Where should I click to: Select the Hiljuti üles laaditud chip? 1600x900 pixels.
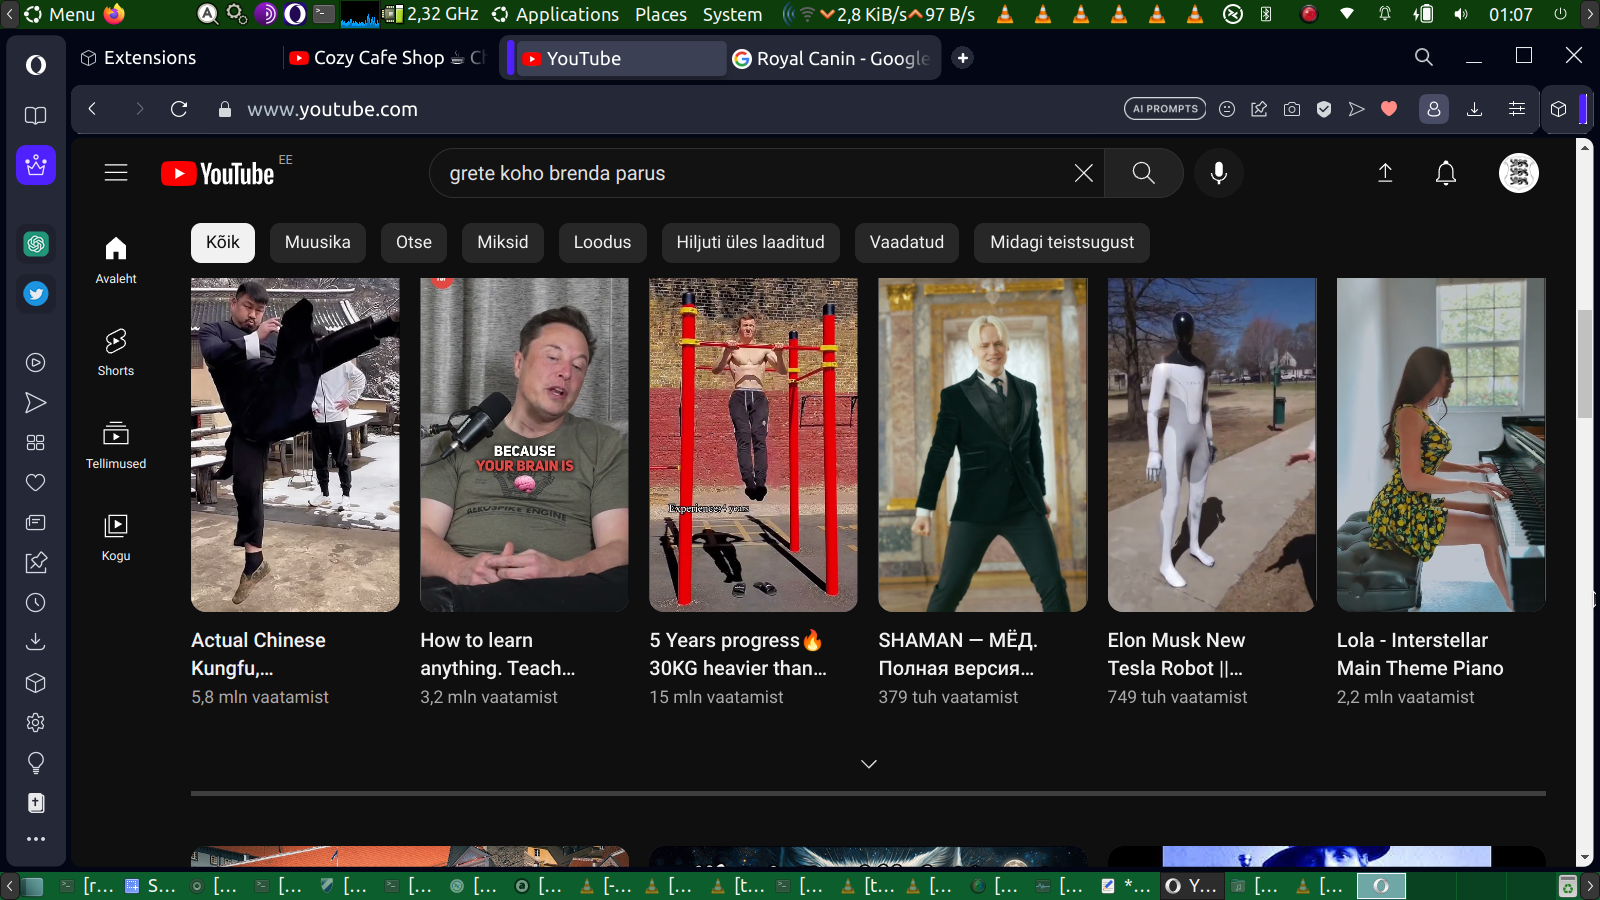coord(750,242)
